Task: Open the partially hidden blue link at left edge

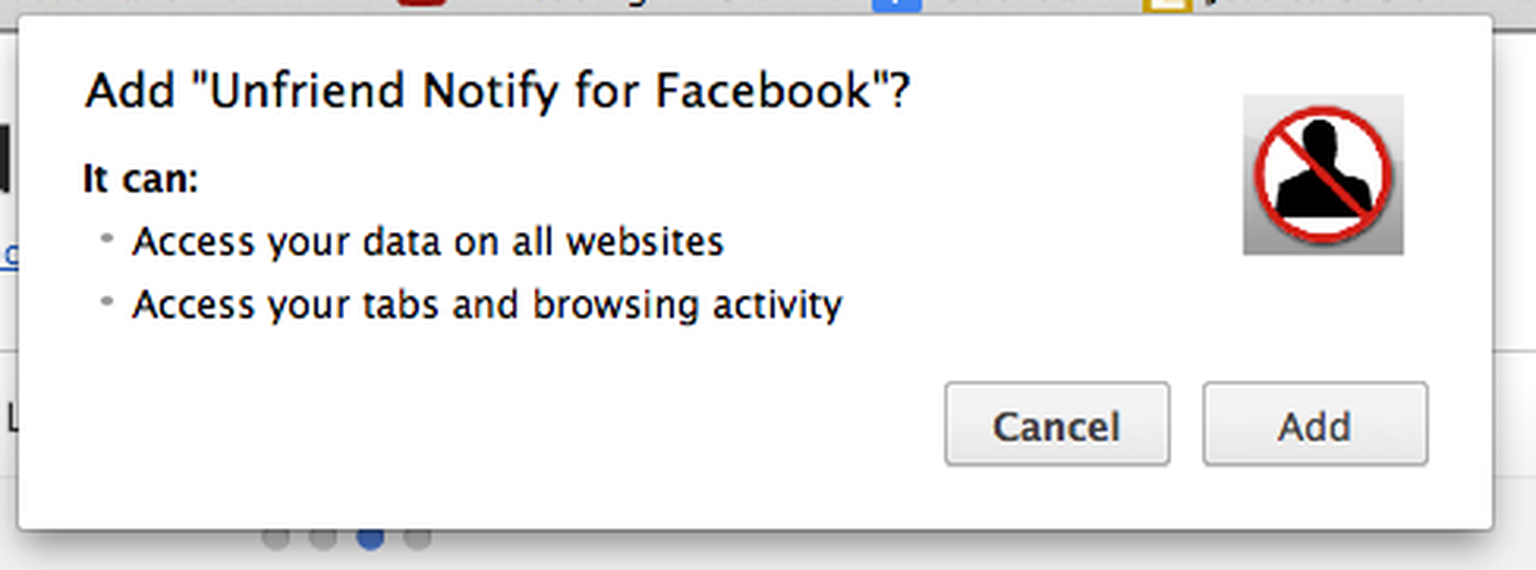Action: click(x=9, y=255)
